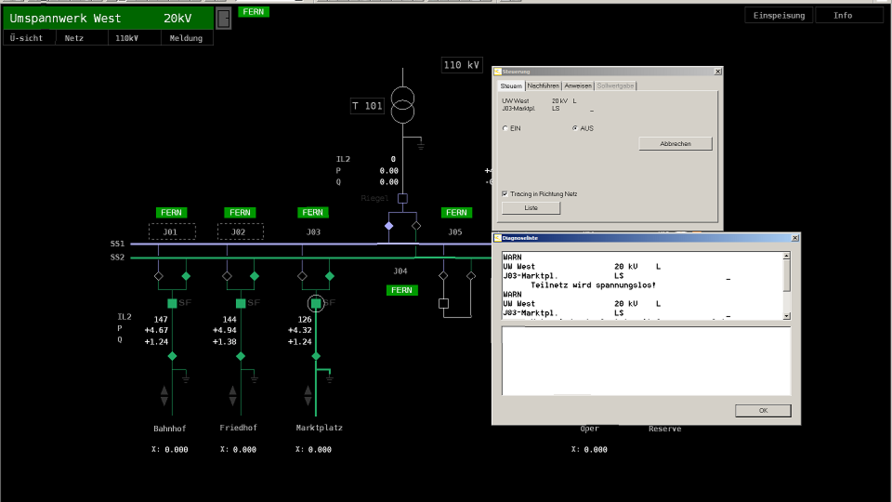
Task: Click the door icon beside the station title
Action: point(224,18)
